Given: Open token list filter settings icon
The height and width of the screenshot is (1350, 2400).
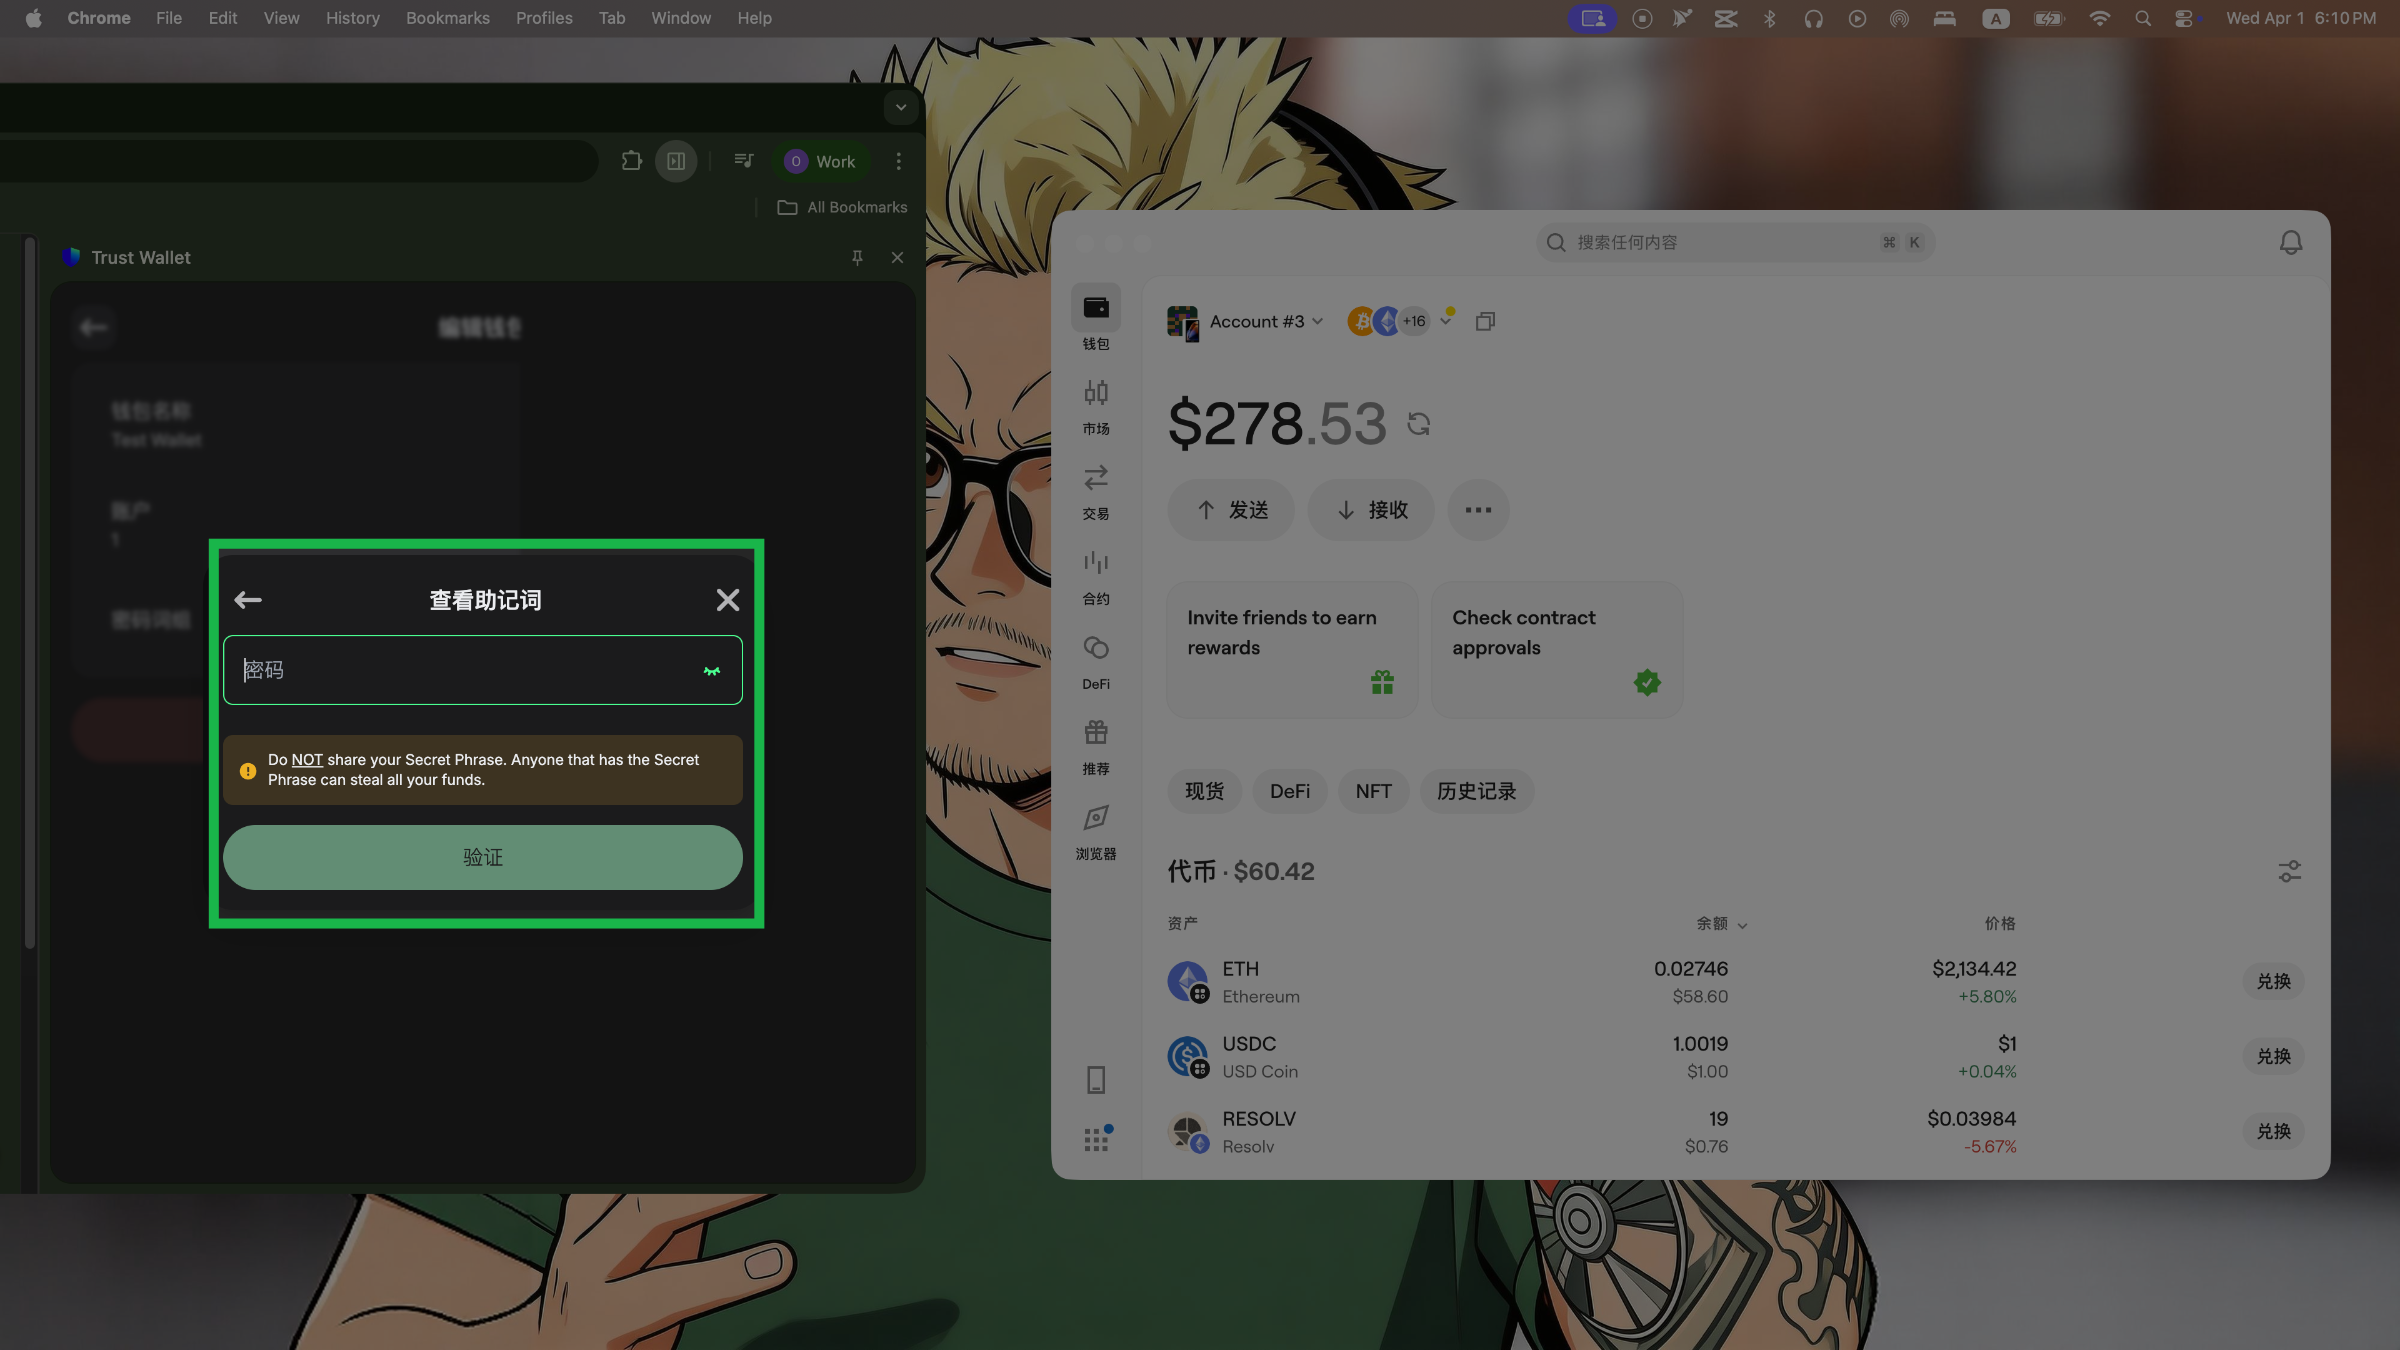Looking at the screenshot, I should (x=2289, y=872).
